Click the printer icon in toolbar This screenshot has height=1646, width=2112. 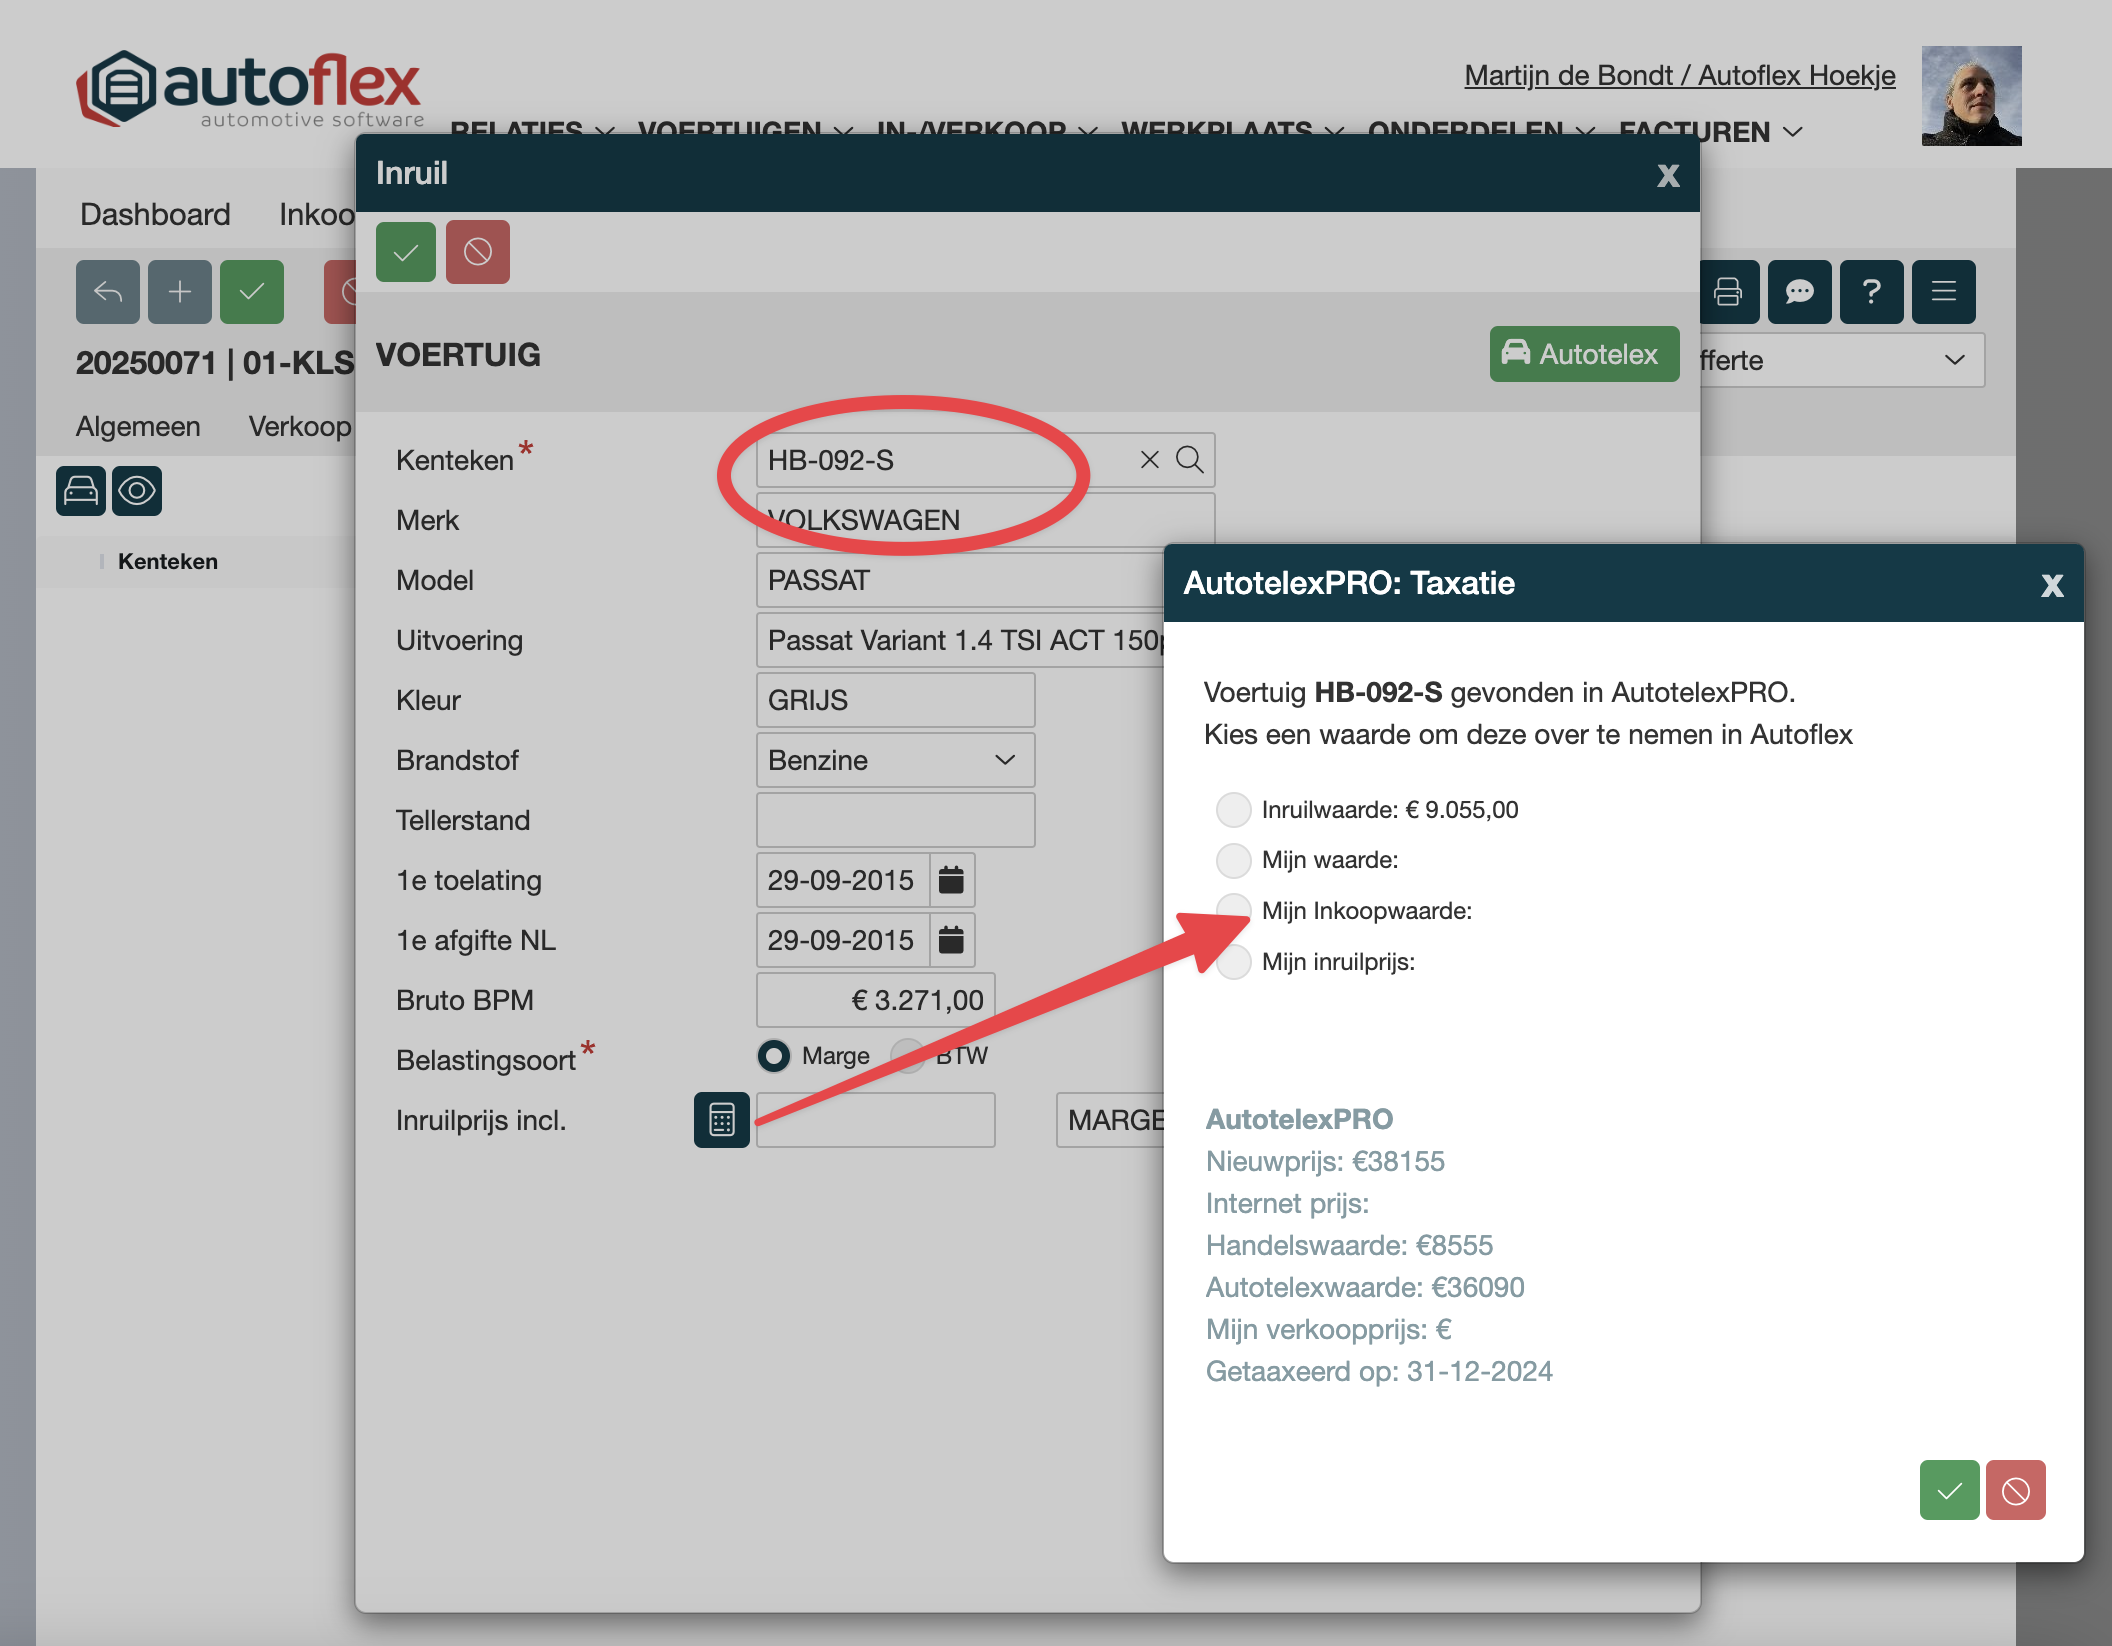(x=1727, y=291)
